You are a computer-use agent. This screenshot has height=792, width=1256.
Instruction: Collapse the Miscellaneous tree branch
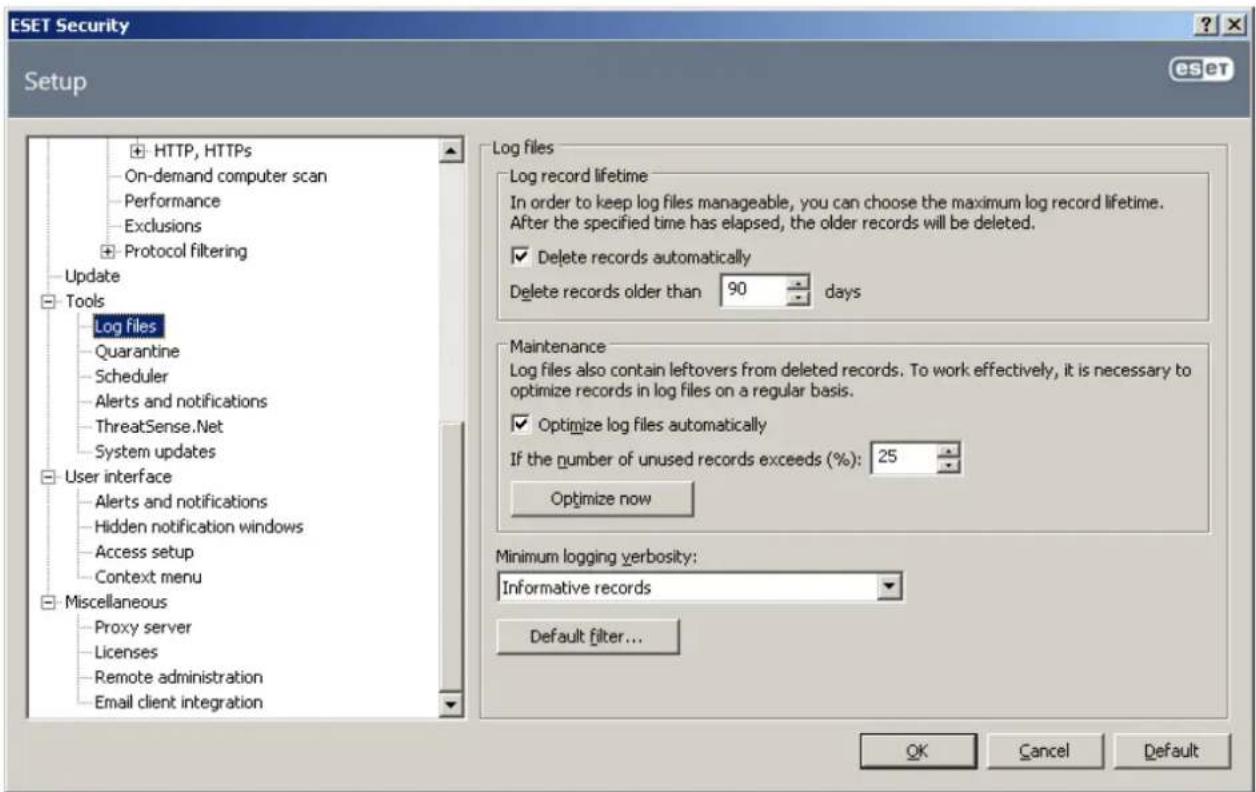click(49, 602)
